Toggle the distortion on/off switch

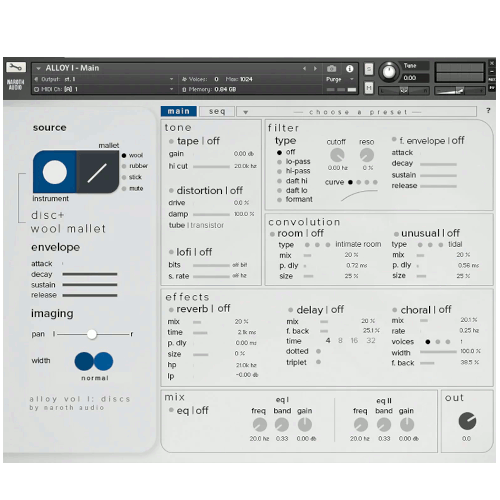(x=171, y=191)
